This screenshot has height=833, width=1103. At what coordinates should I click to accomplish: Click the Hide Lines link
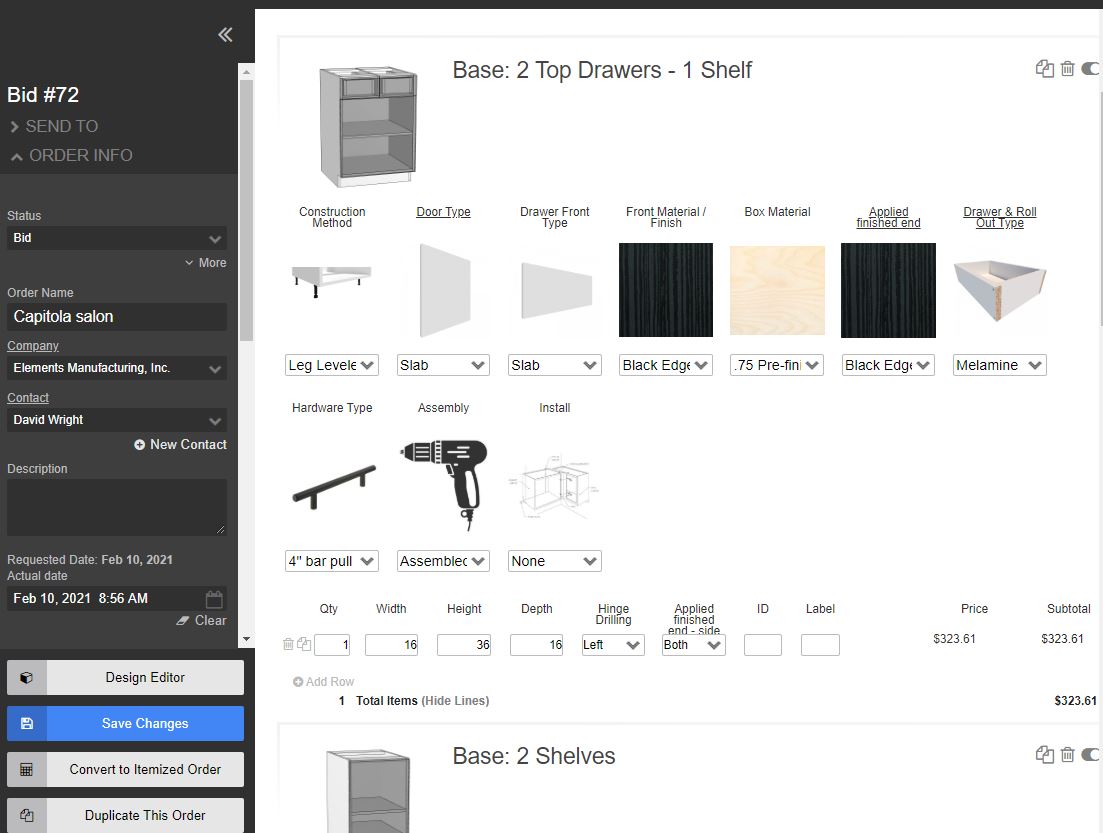[457, 701]
